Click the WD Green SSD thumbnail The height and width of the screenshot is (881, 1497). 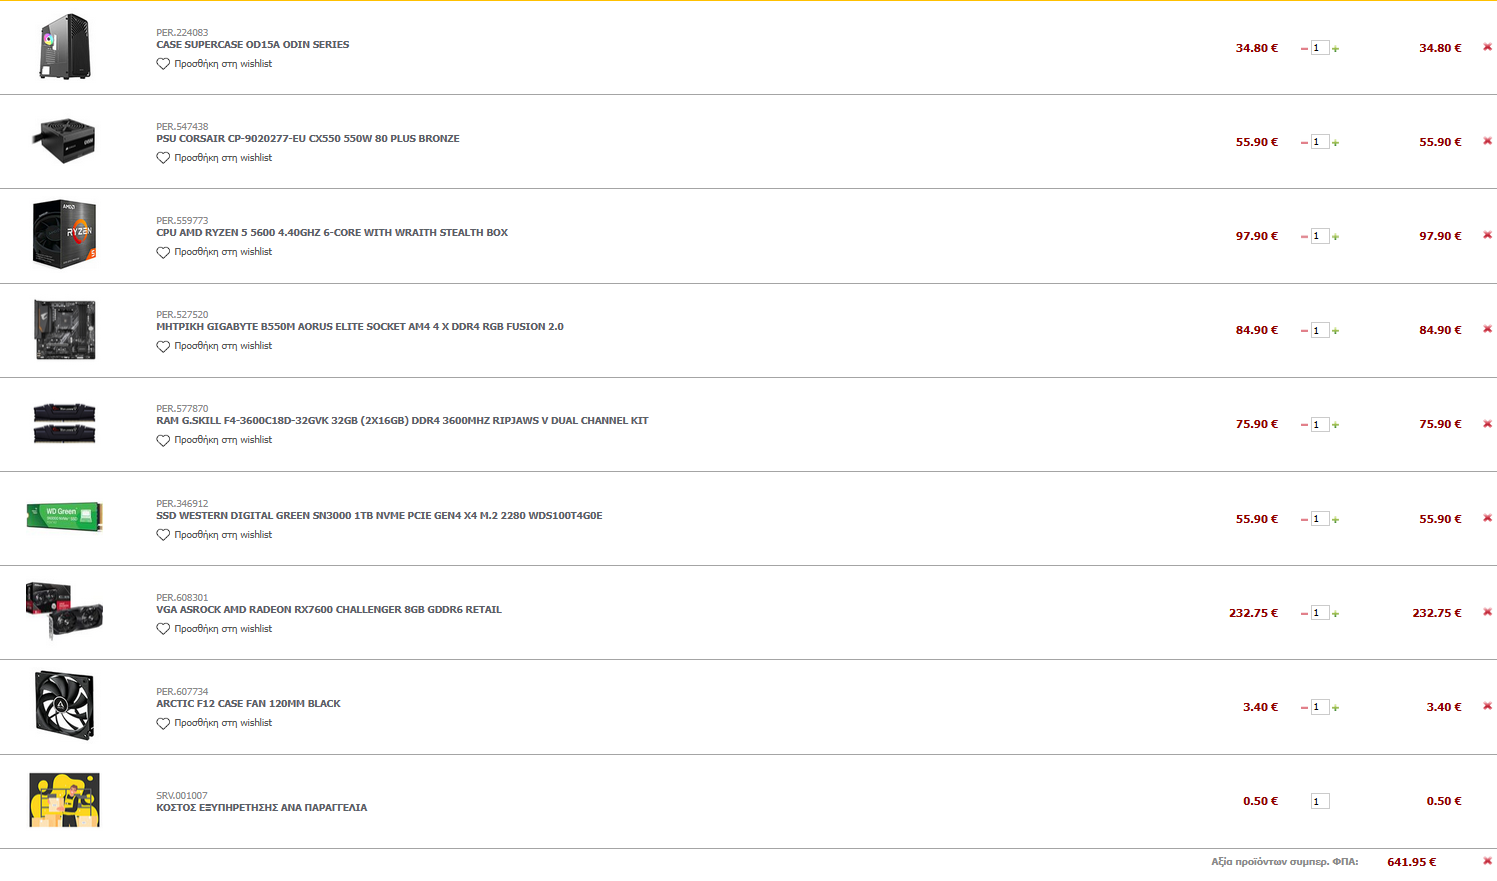point(64,517)
